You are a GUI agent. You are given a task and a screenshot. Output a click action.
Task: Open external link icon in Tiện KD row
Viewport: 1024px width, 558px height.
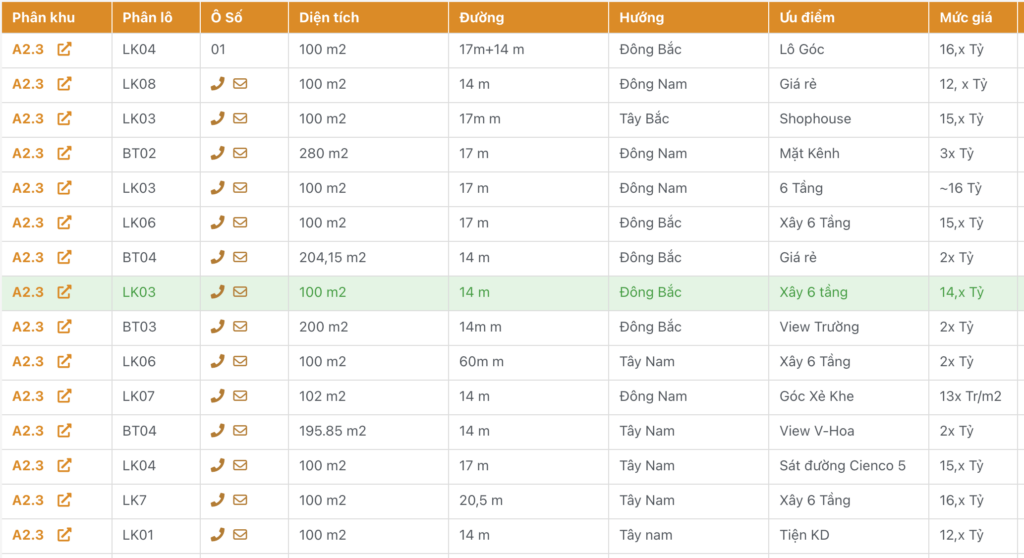coord(64,535)
